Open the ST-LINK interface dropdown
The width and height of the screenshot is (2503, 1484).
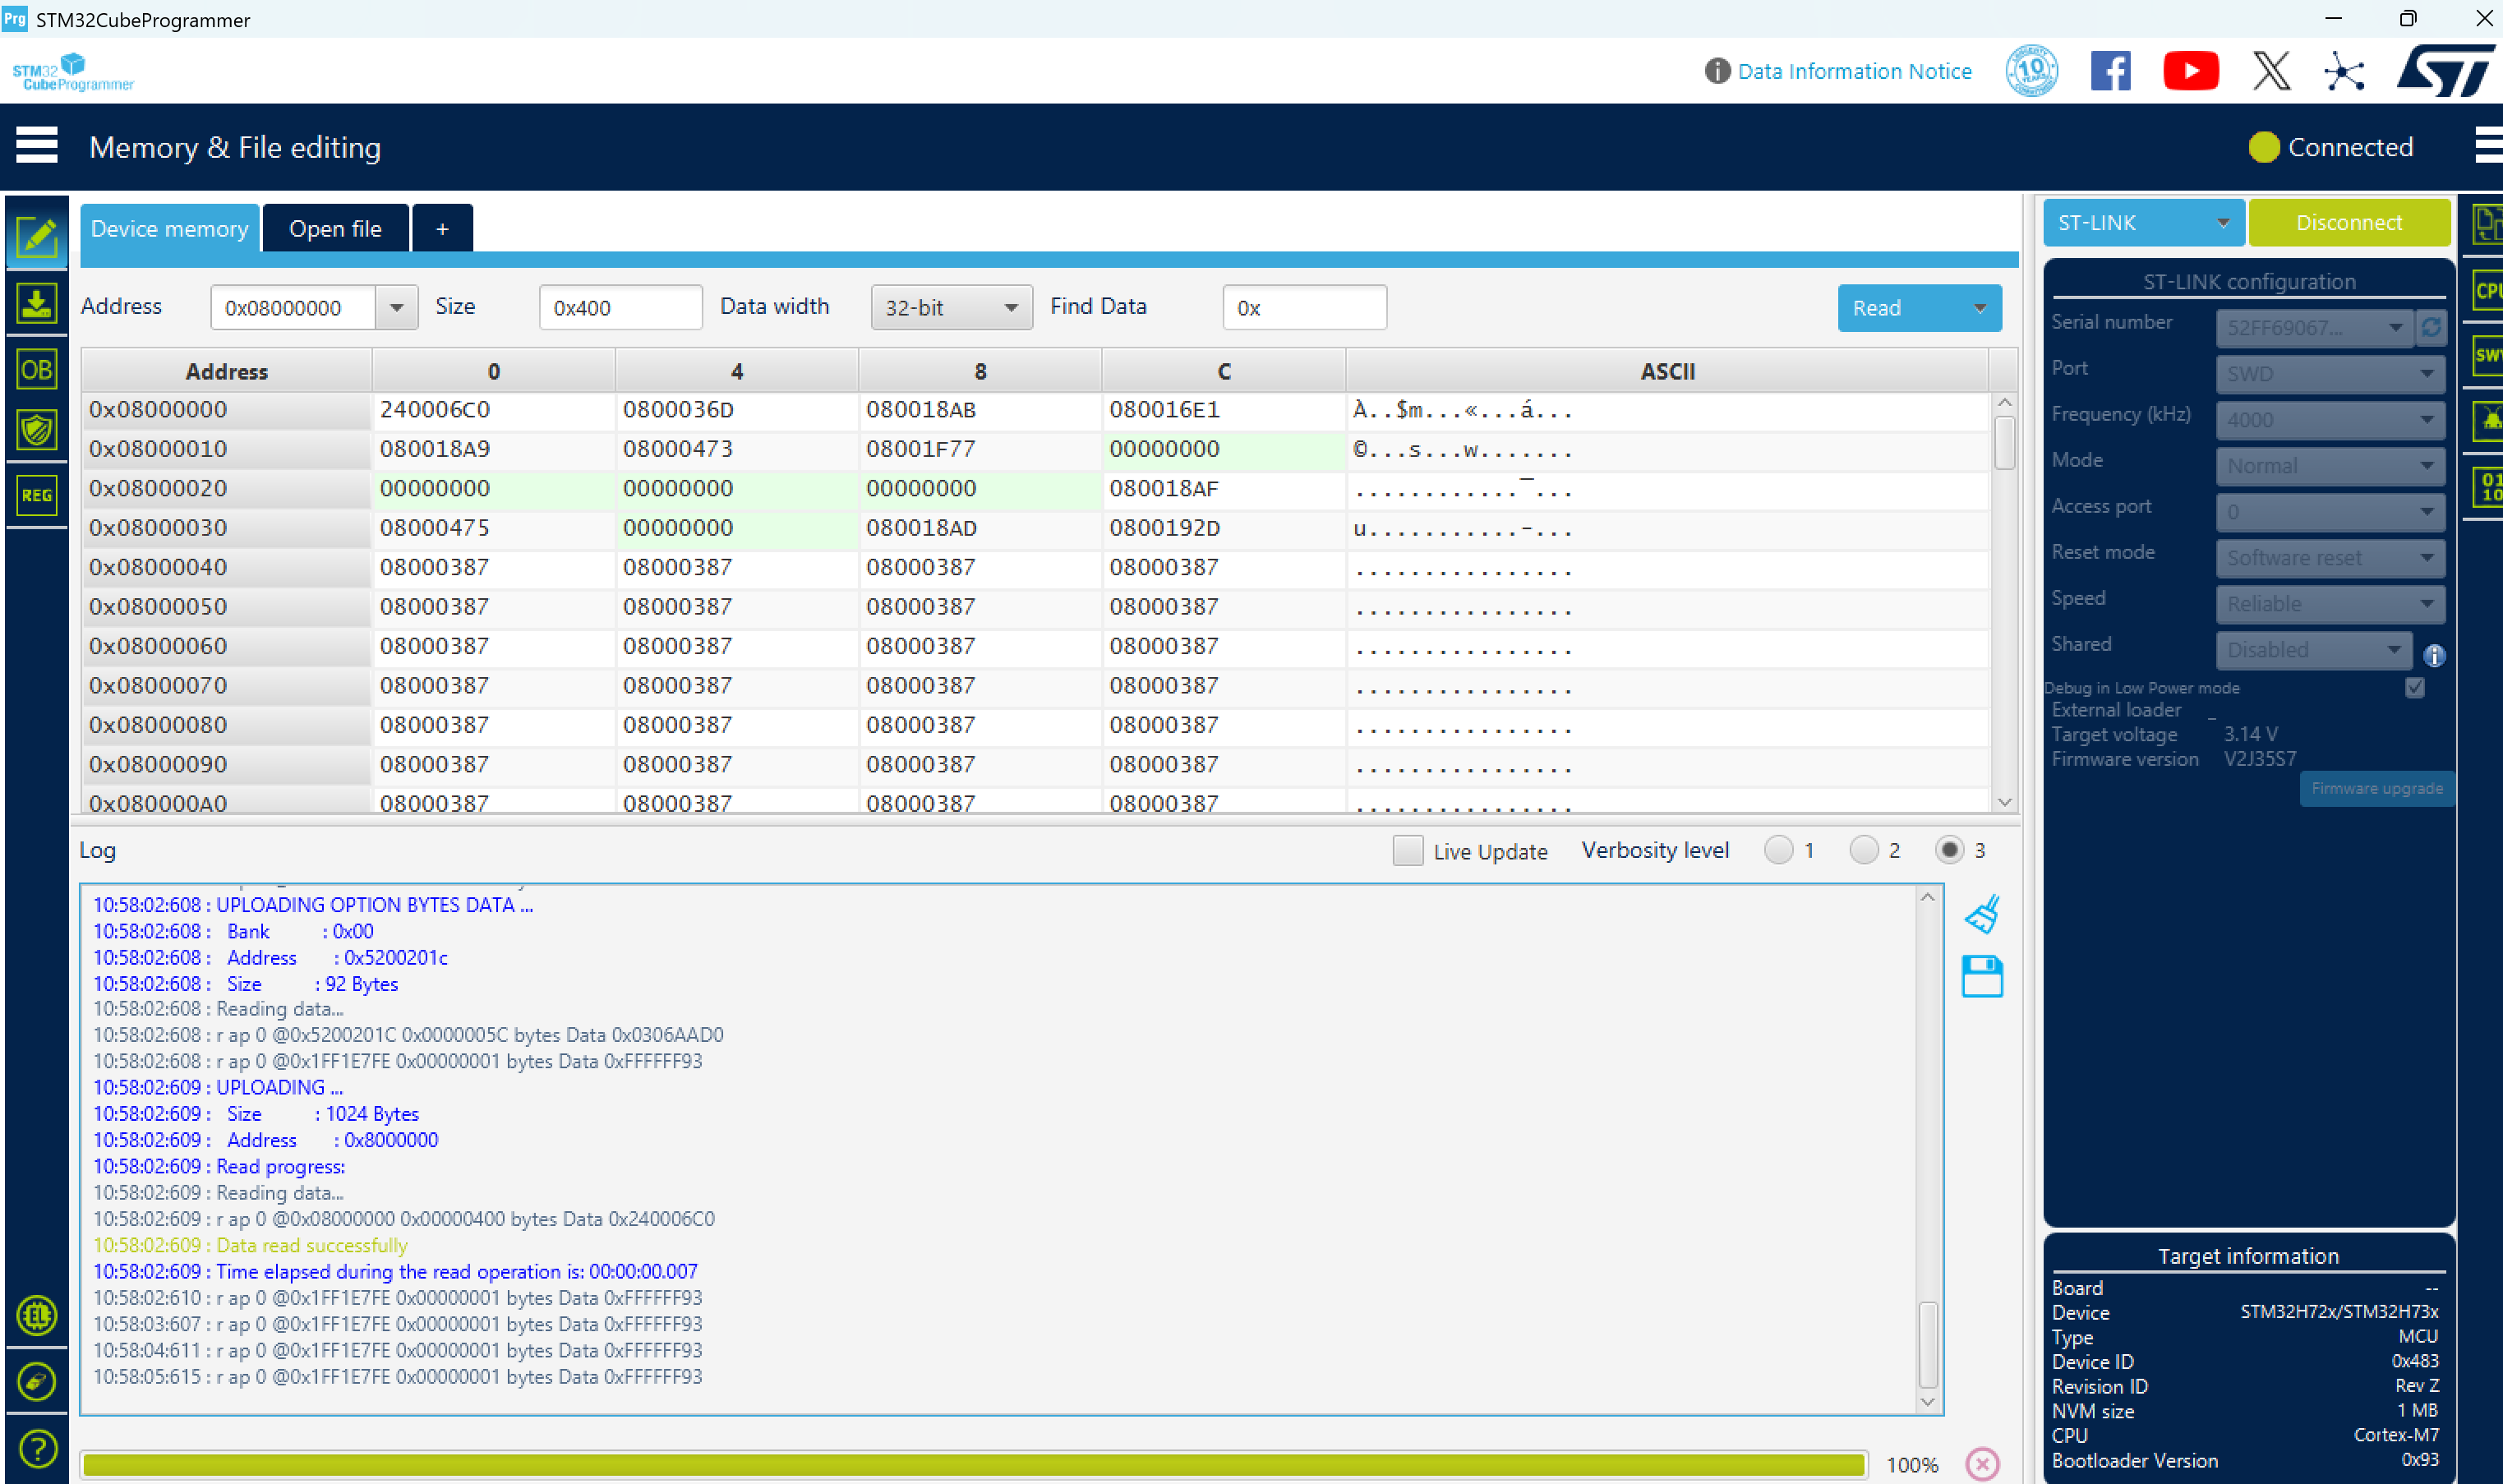[2143, 222]
